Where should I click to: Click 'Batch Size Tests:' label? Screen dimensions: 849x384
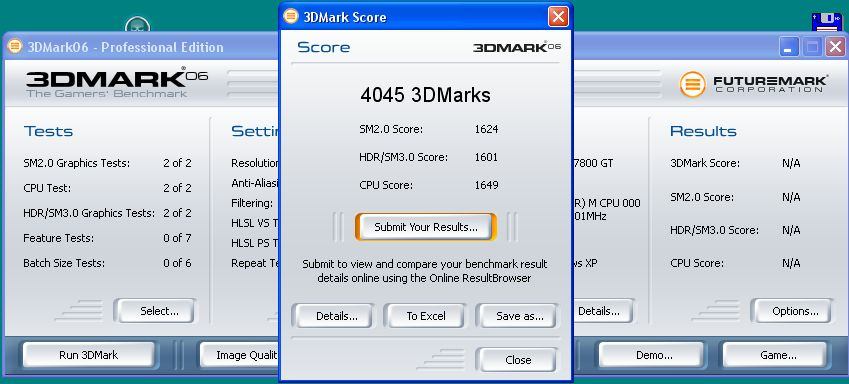[64, 263]
